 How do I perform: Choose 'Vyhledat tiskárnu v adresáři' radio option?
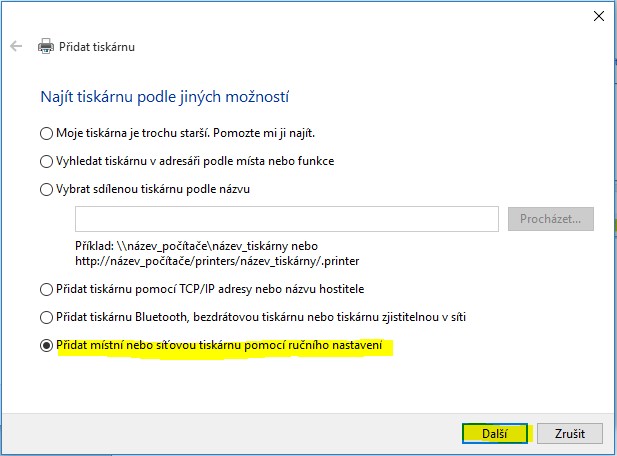click(x=46, y=161)
